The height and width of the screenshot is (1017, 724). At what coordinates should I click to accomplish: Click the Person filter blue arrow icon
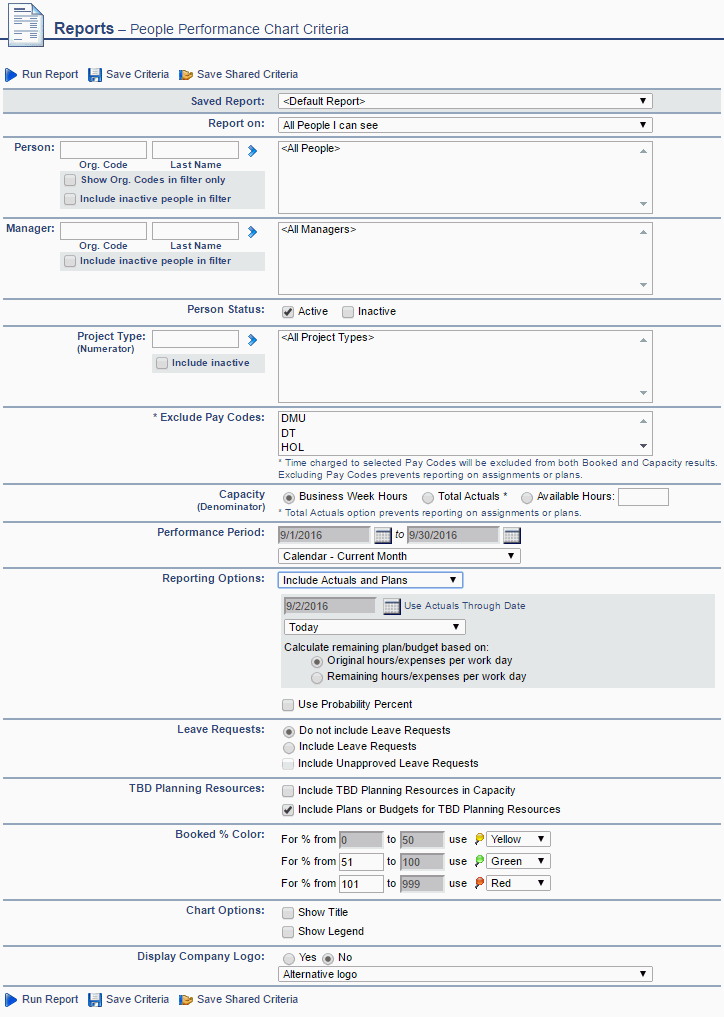[x=253, y=150]
